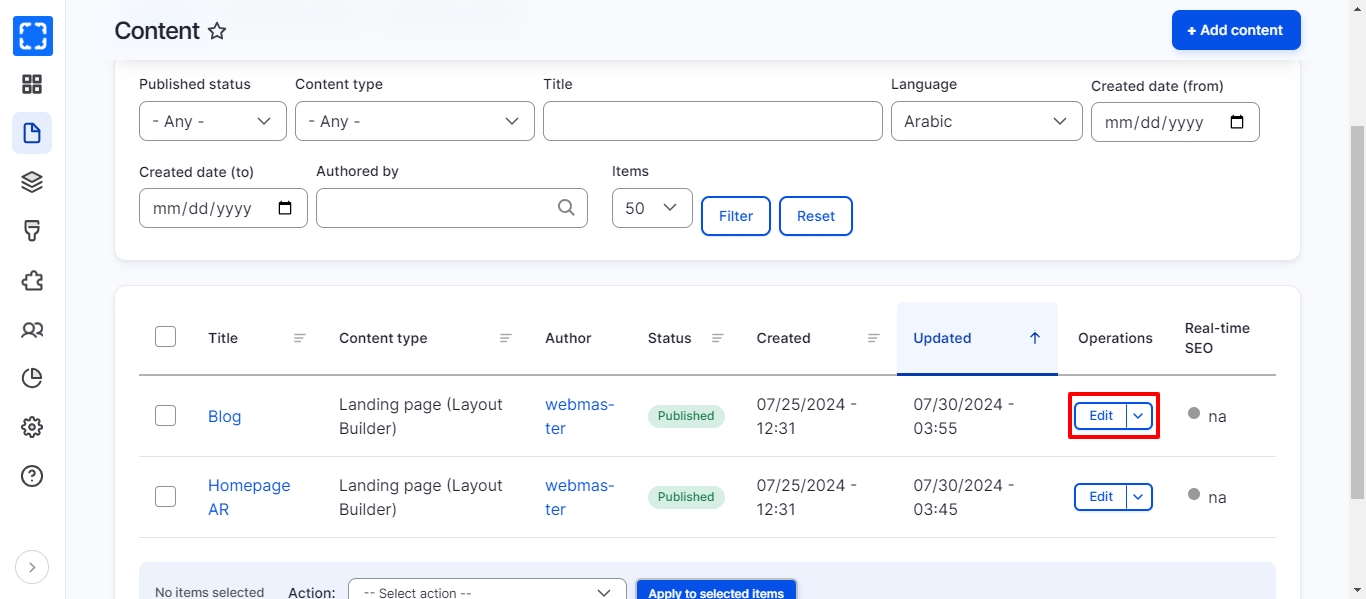Viewport: 1366px width, 599px height.
Task: Open the dashboard grid icon in sidebar
Action: click(32, 84)
